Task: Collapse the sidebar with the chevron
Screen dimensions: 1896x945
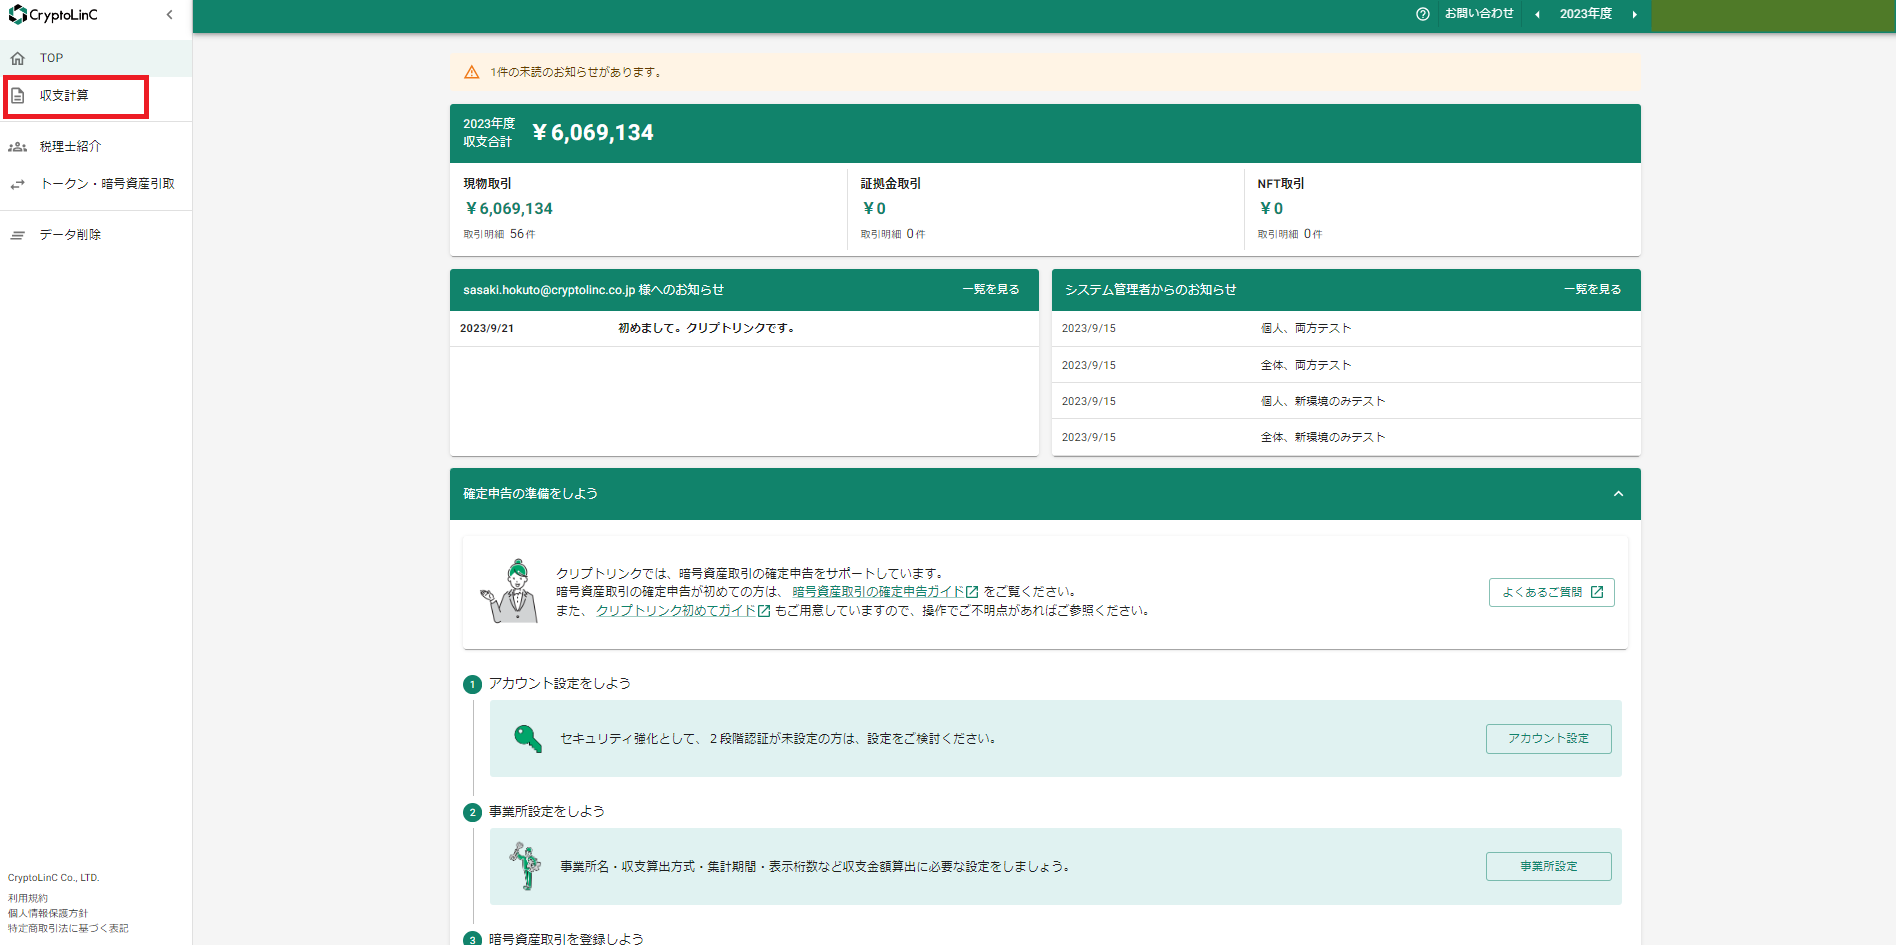Action: (170, 15)
